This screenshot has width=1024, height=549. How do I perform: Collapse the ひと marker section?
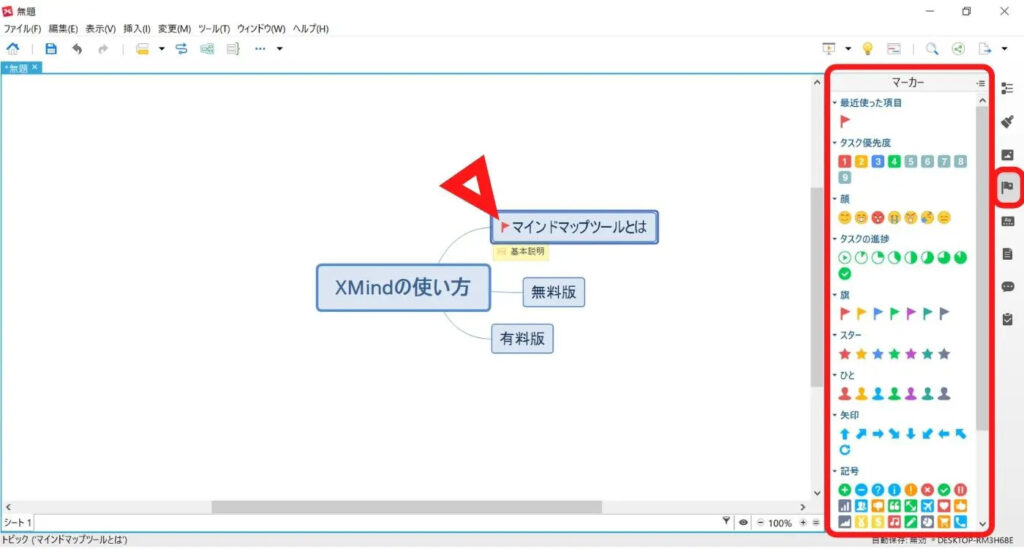tap(835, 375)
